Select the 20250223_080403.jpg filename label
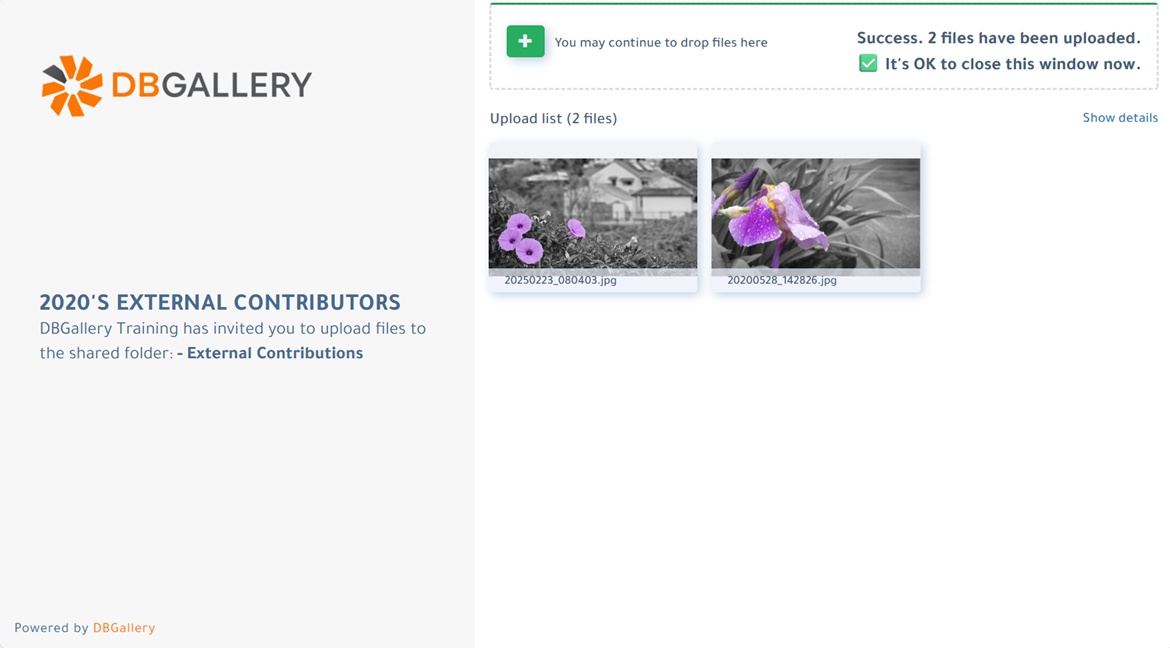The height and width of the screenshot is (648, 1170). (x=560, y=281)
